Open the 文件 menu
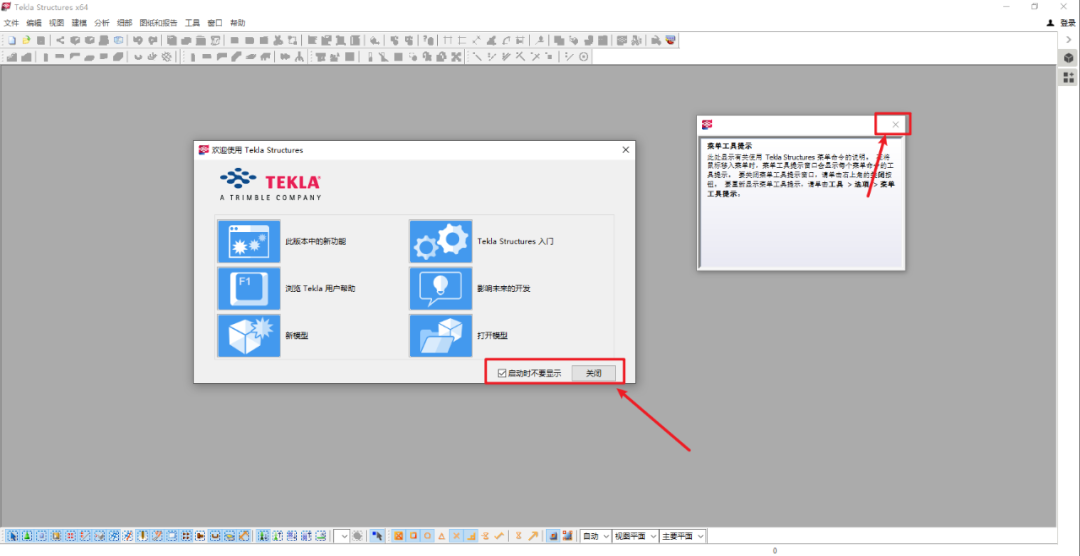Image resolution: width=1080 pixels, height=556 pixels. (x=12, y=22)
